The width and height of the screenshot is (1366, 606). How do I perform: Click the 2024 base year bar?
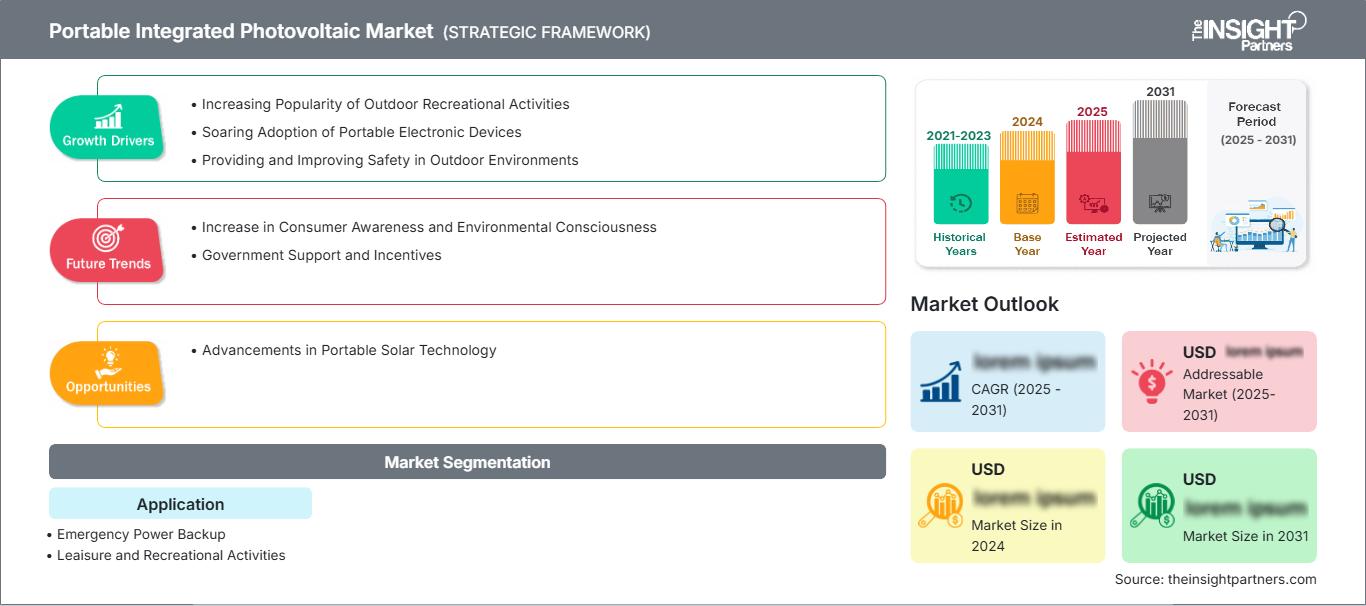(1027, 177)
